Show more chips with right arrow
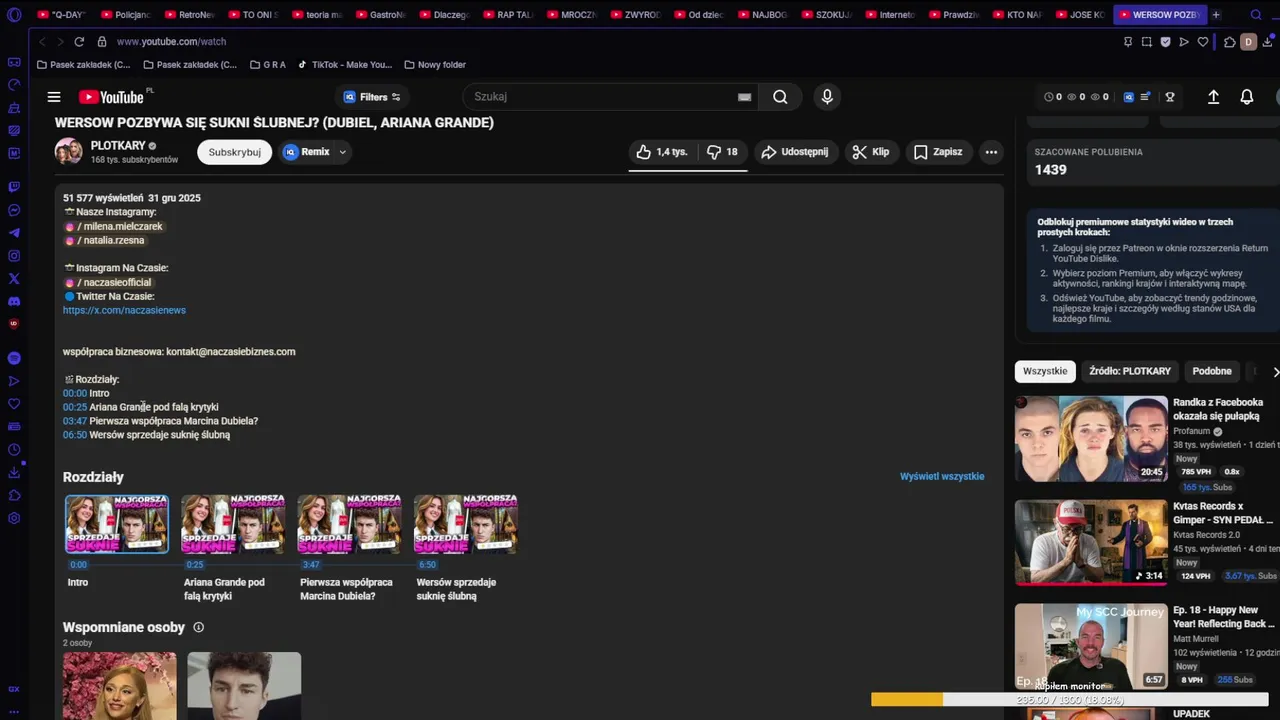The width and height of the screenshot is (1280, 720). pyautogui.click(x=1275, y=371)
